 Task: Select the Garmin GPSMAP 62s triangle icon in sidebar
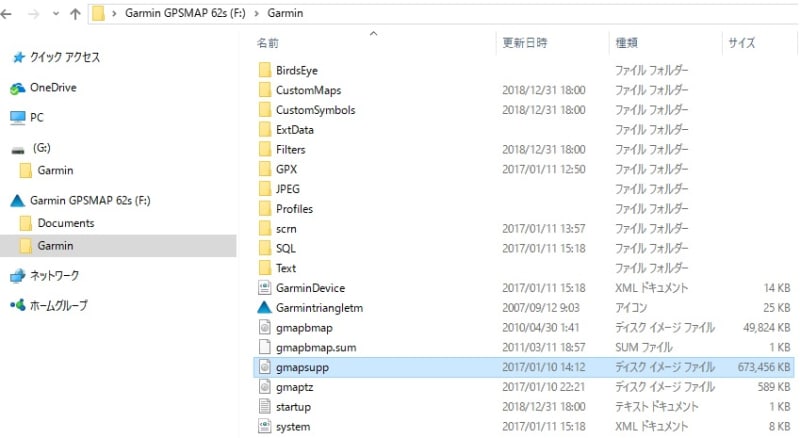point(17,201)
